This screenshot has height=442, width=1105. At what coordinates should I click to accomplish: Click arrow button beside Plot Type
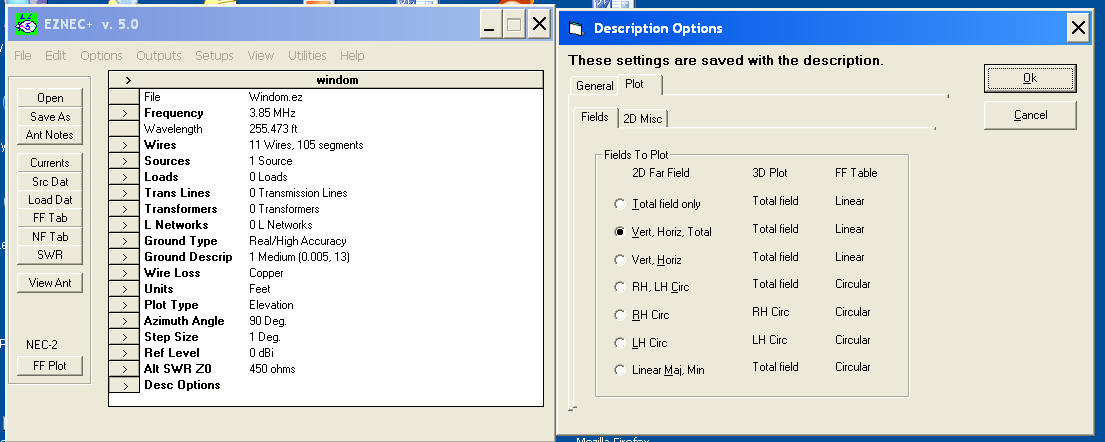tap(124, 305)
